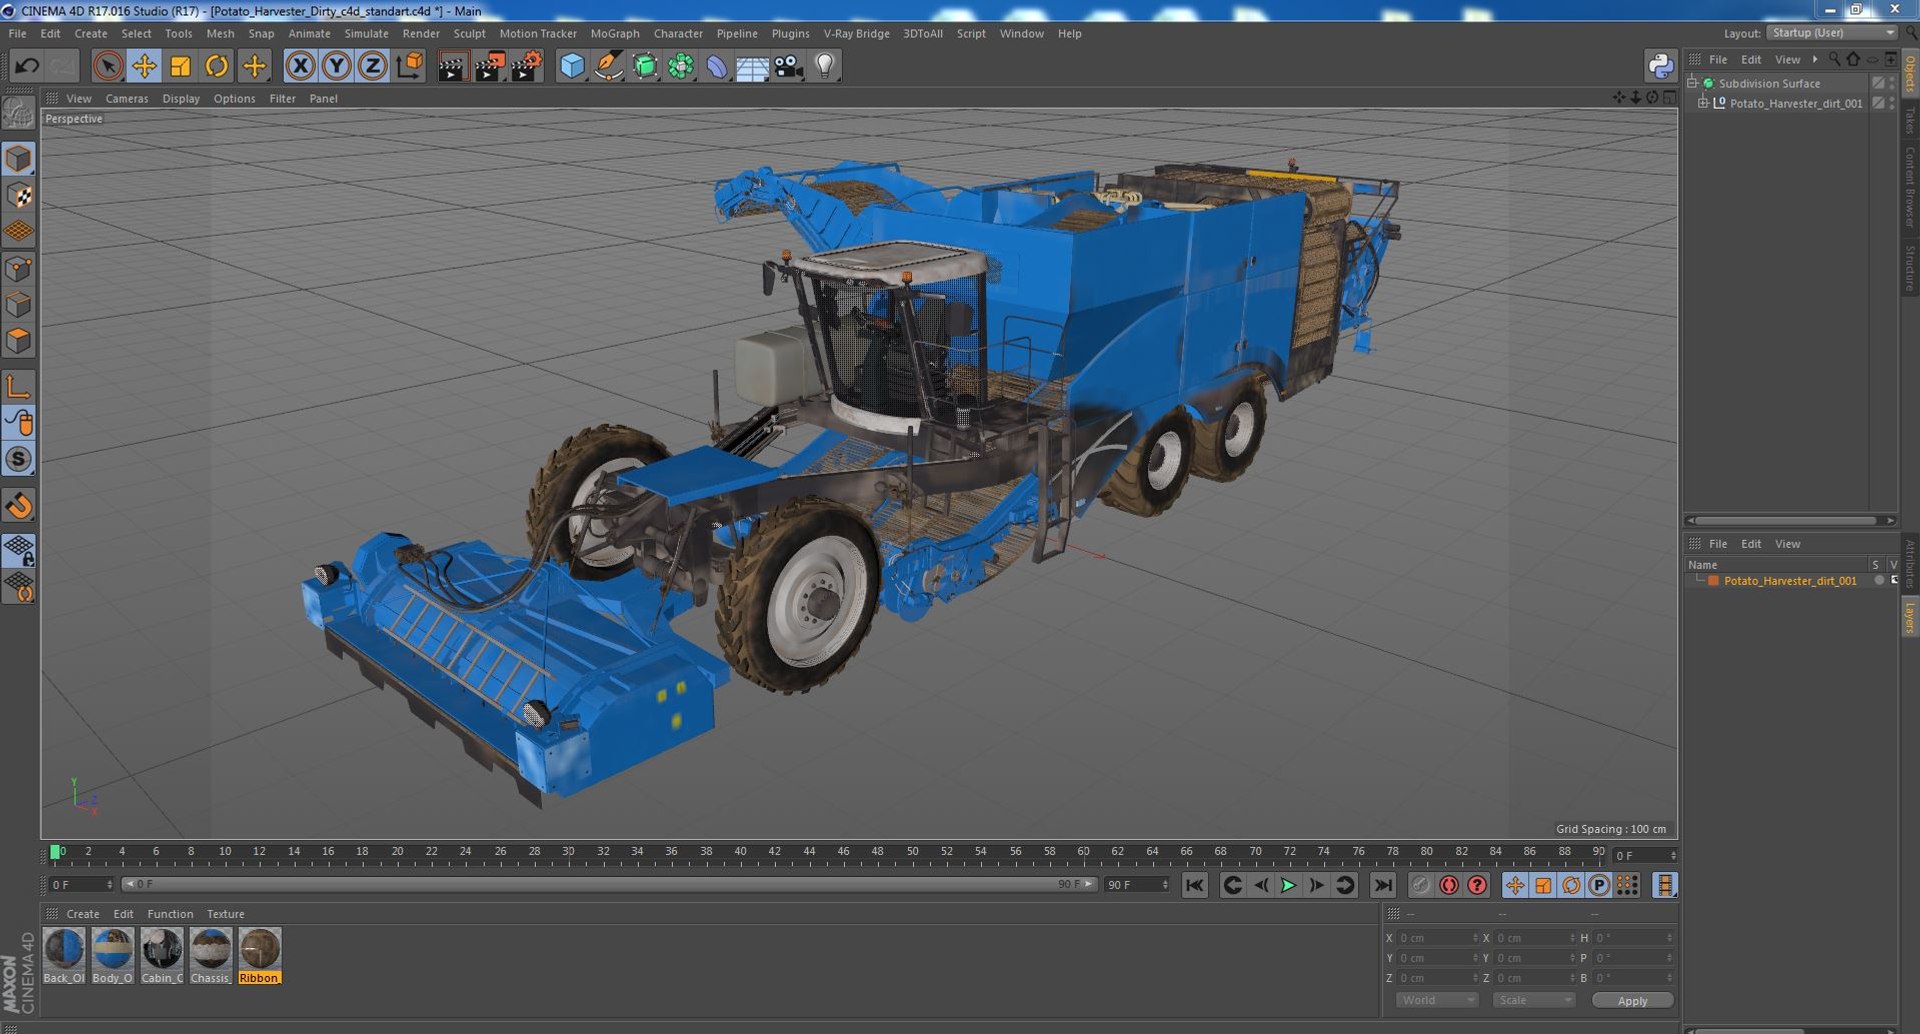The height and width of the screenshot is (1034, 1920).
Task: Open the deformer Bend icon
Action: 717,66
